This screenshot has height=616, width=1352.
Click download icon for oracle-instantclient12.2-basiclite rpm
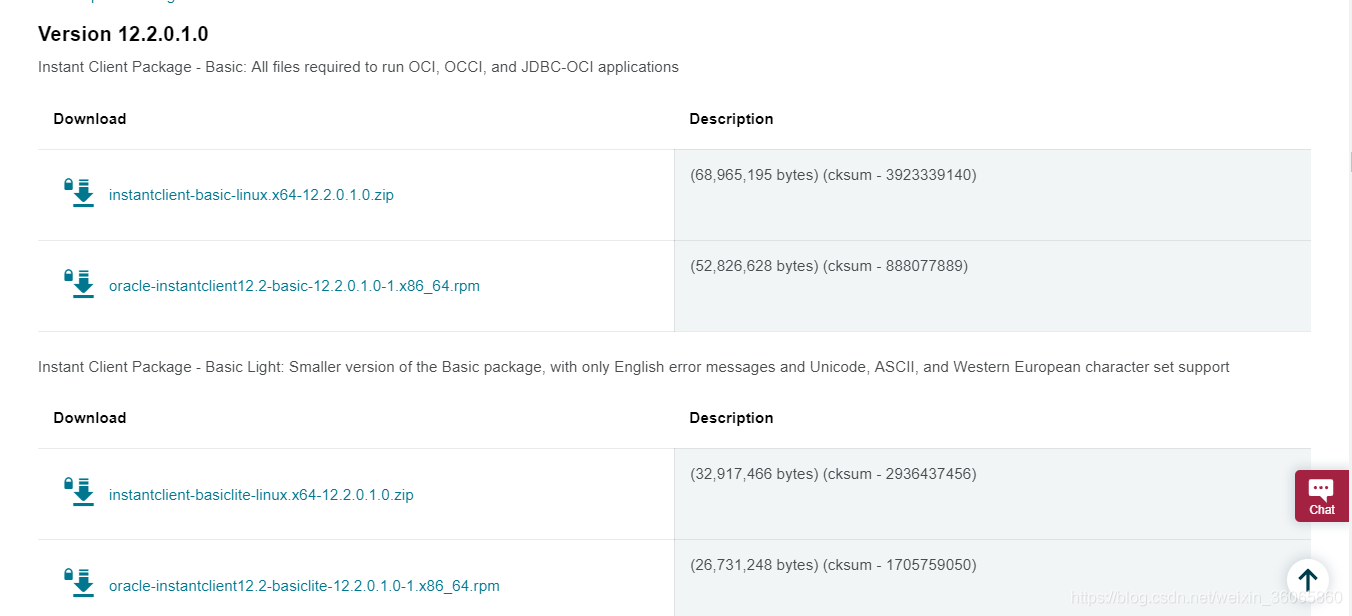pos(79,584)
